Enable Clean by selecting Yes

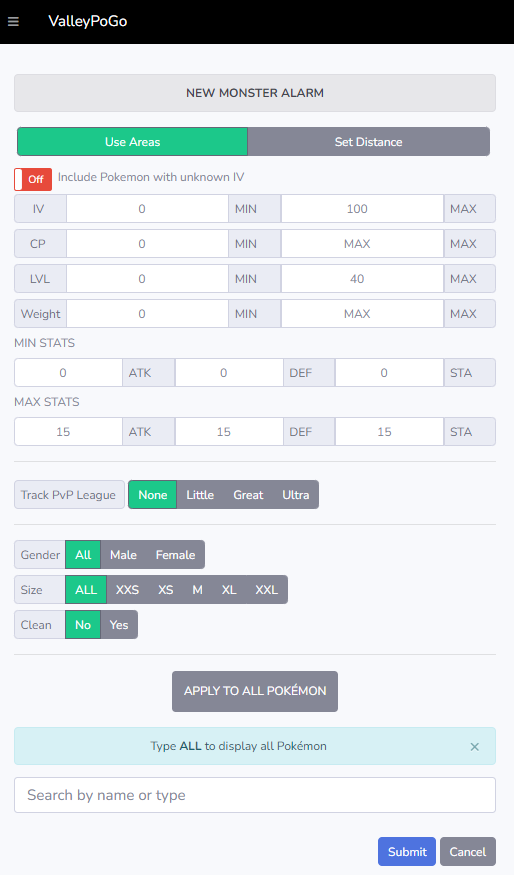119,625
